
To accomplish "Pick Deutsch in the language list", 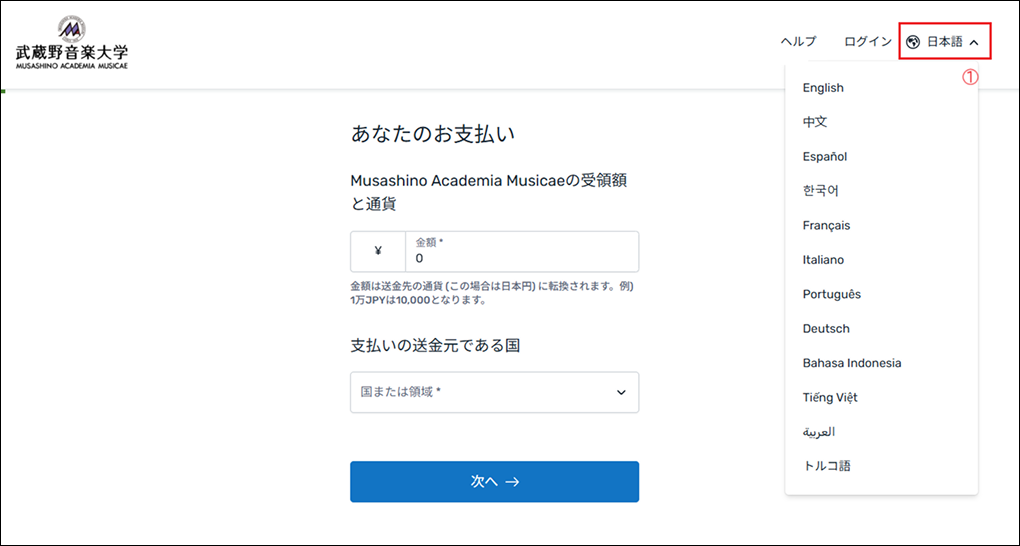I will [826, 329].
